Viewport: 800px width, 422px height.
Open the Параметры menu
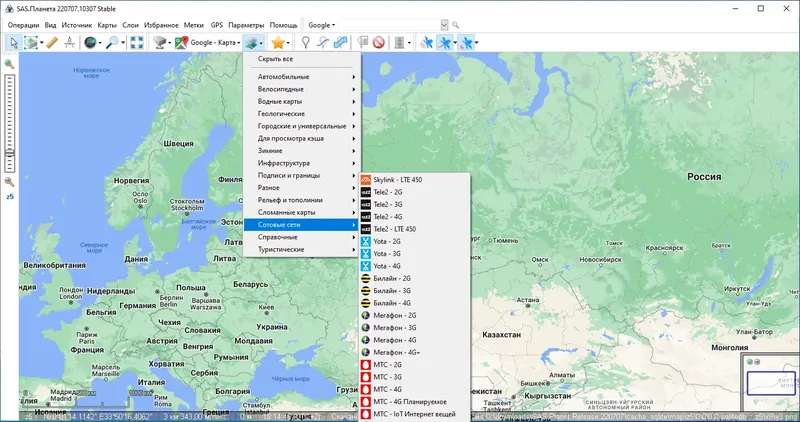[246, 25]
